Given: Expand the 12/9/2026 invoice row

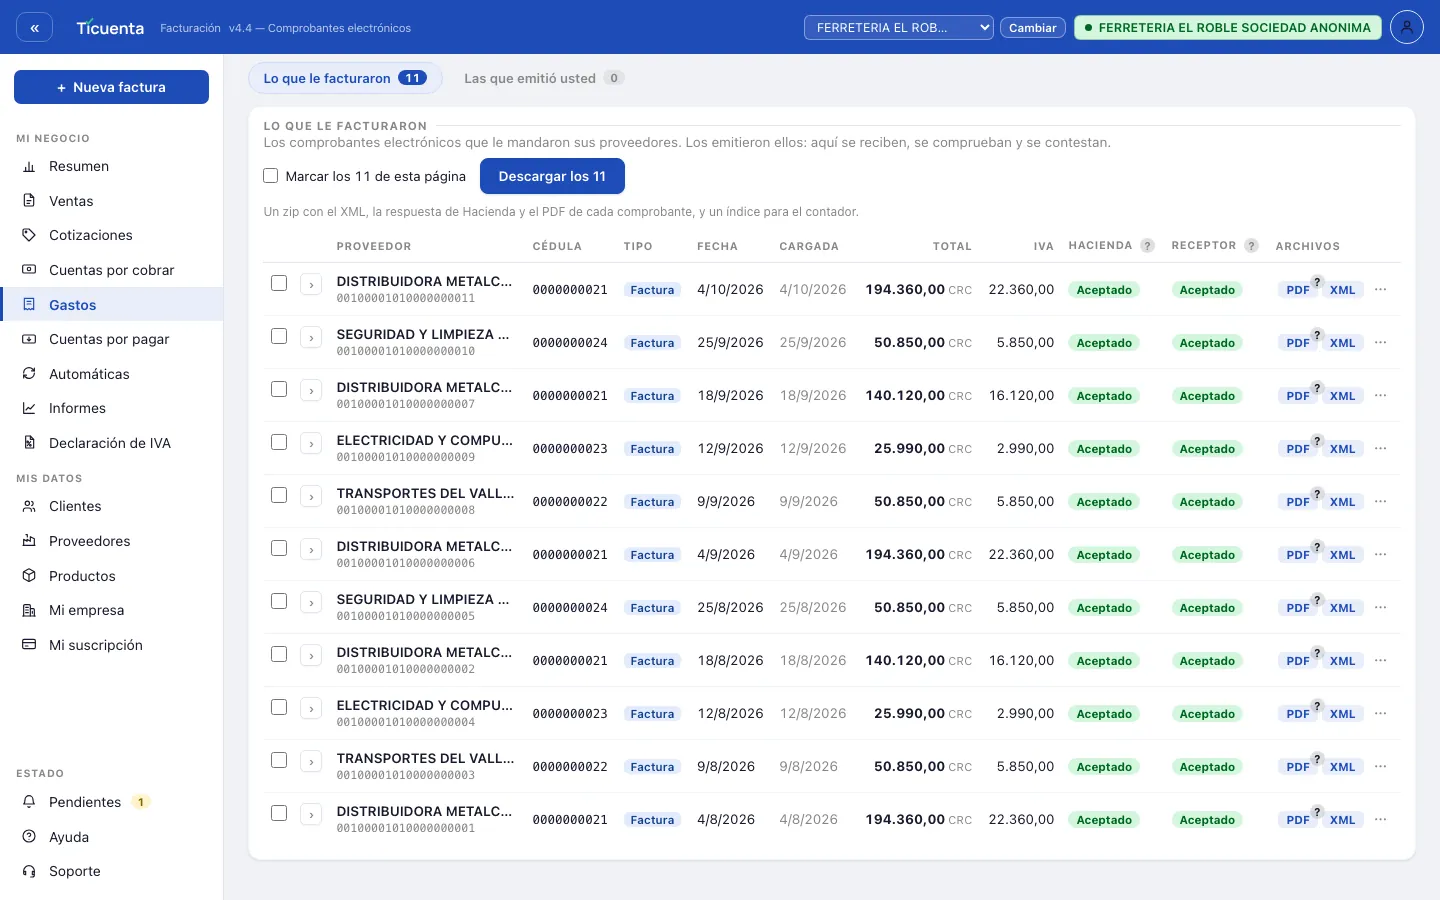Looking at the screenshot, I should pyautogui.click(x=311, y=443).
